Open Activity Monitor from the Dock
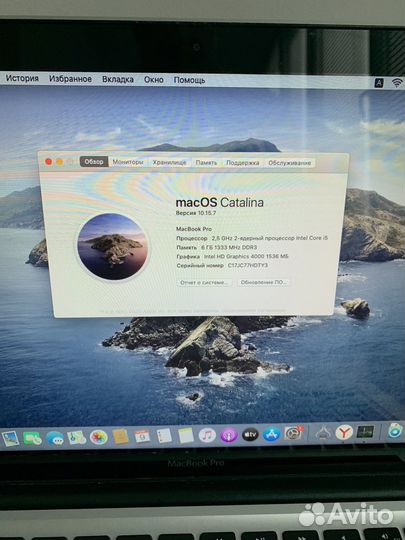 click(365, 432)
